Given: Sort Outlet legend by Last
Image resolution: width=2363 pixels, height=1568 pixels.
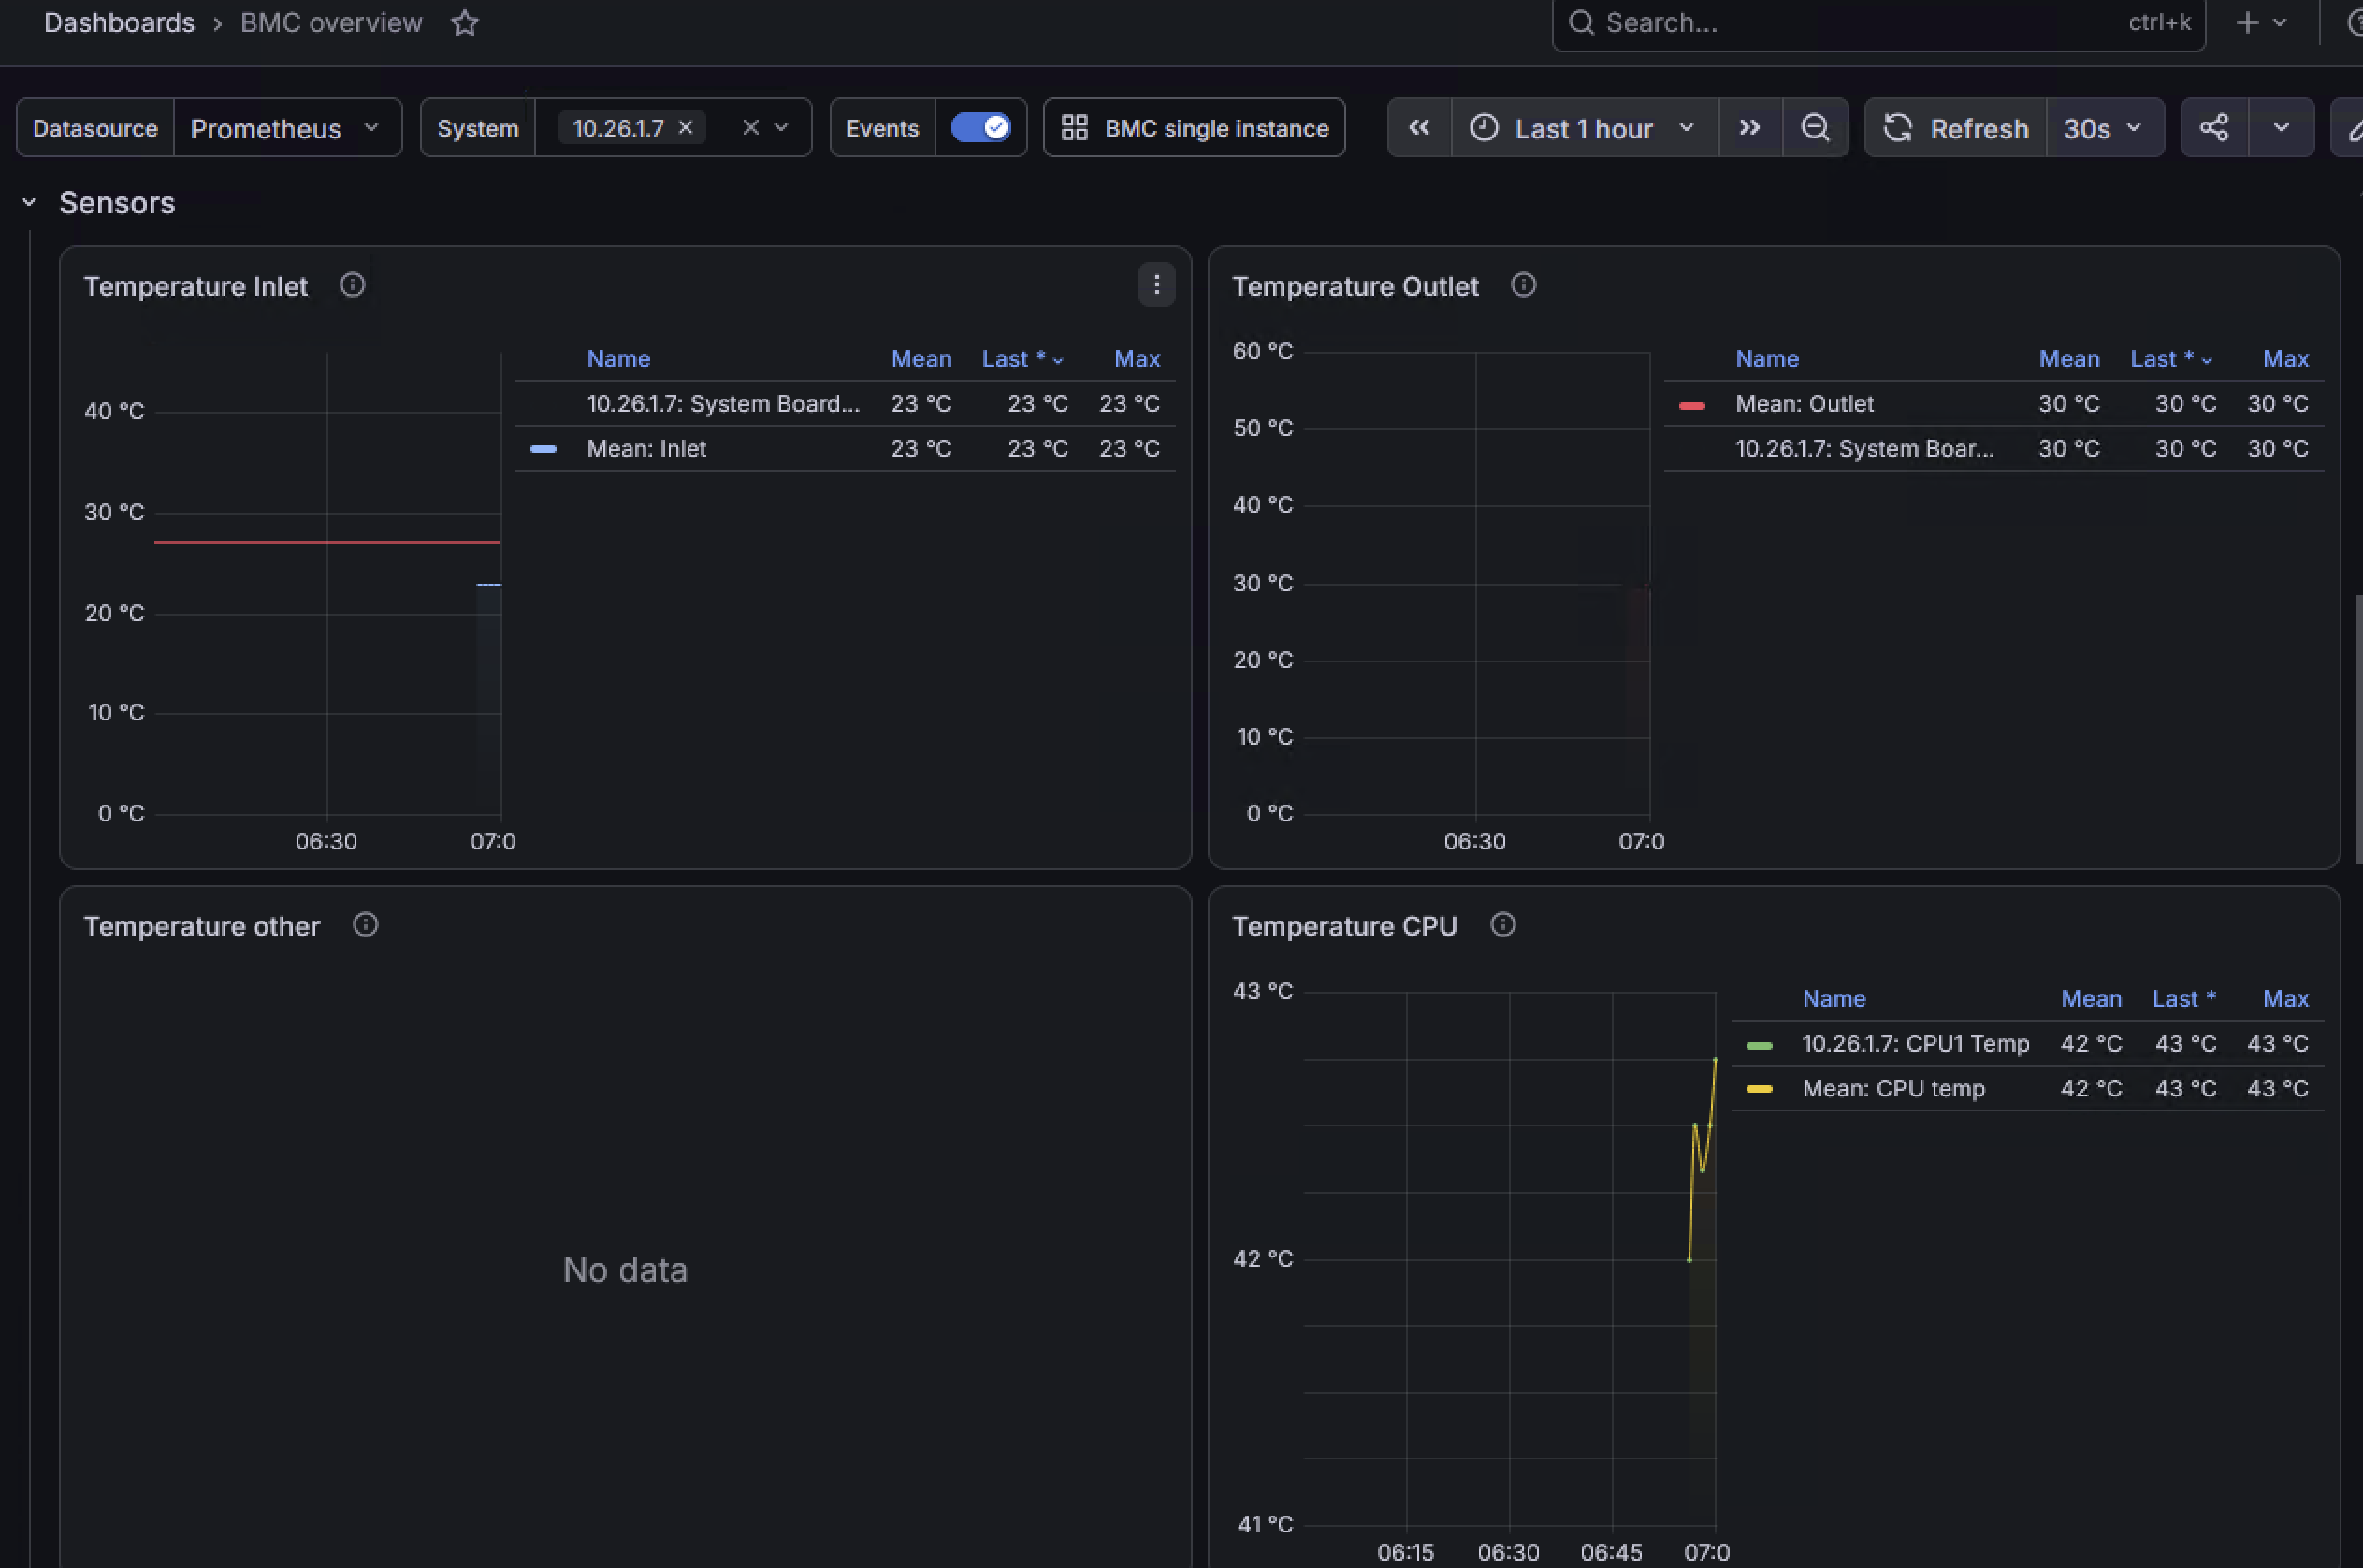Looking at the screenshot, I should [2171, 358].
